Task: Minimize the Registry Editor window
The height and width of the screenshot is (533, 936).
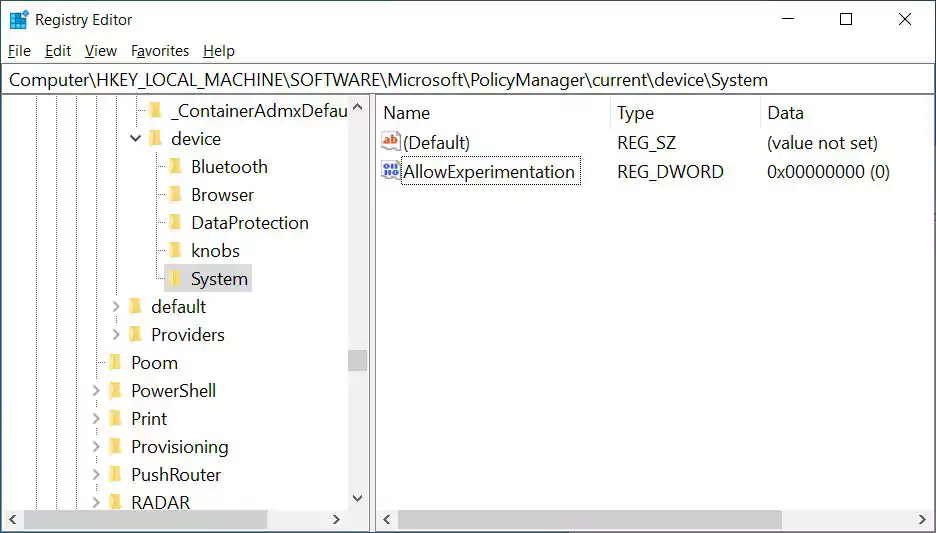Action: click(x=788, y=19)
